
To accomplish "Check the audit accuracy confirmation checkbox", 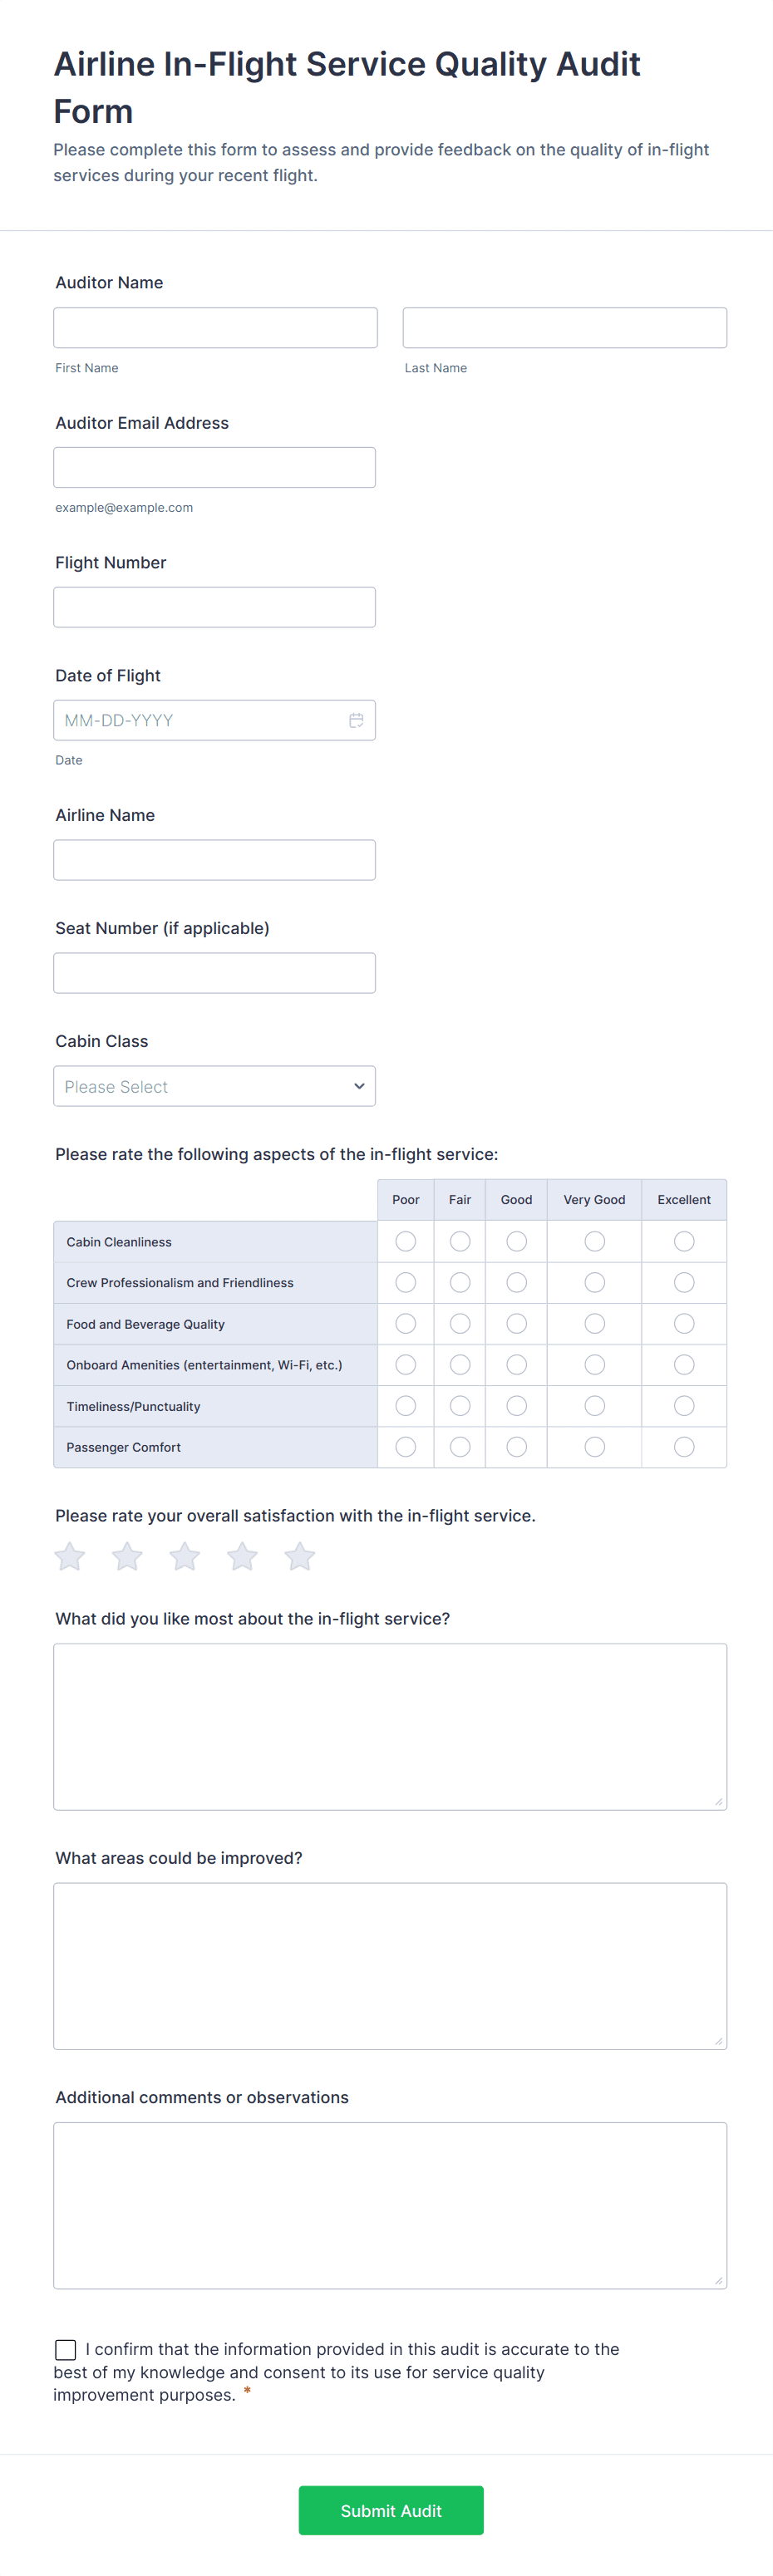I will click(66, 2349).
